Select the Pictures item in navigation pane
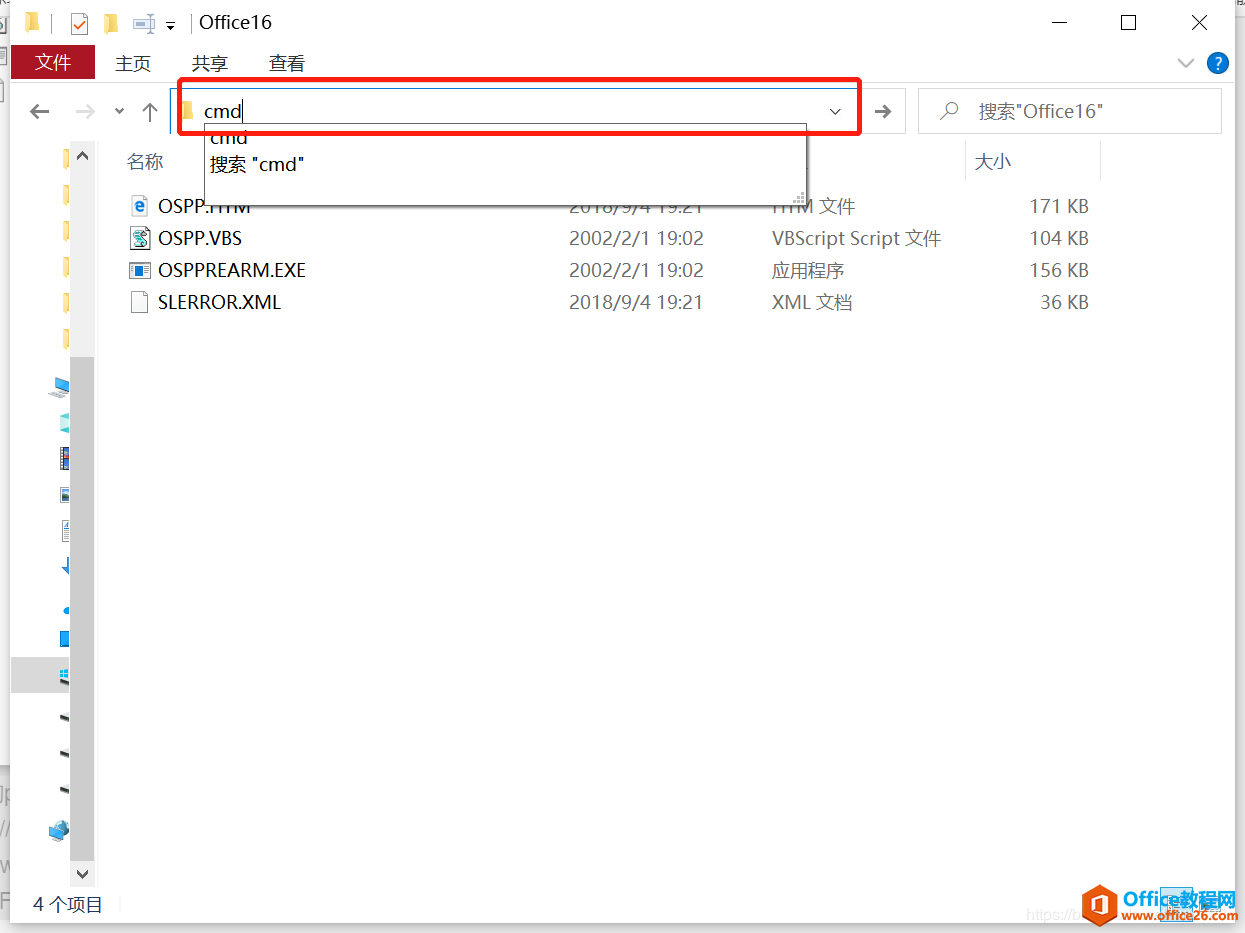The width and height of the screenshot is (1245, 933). point(65,494)
